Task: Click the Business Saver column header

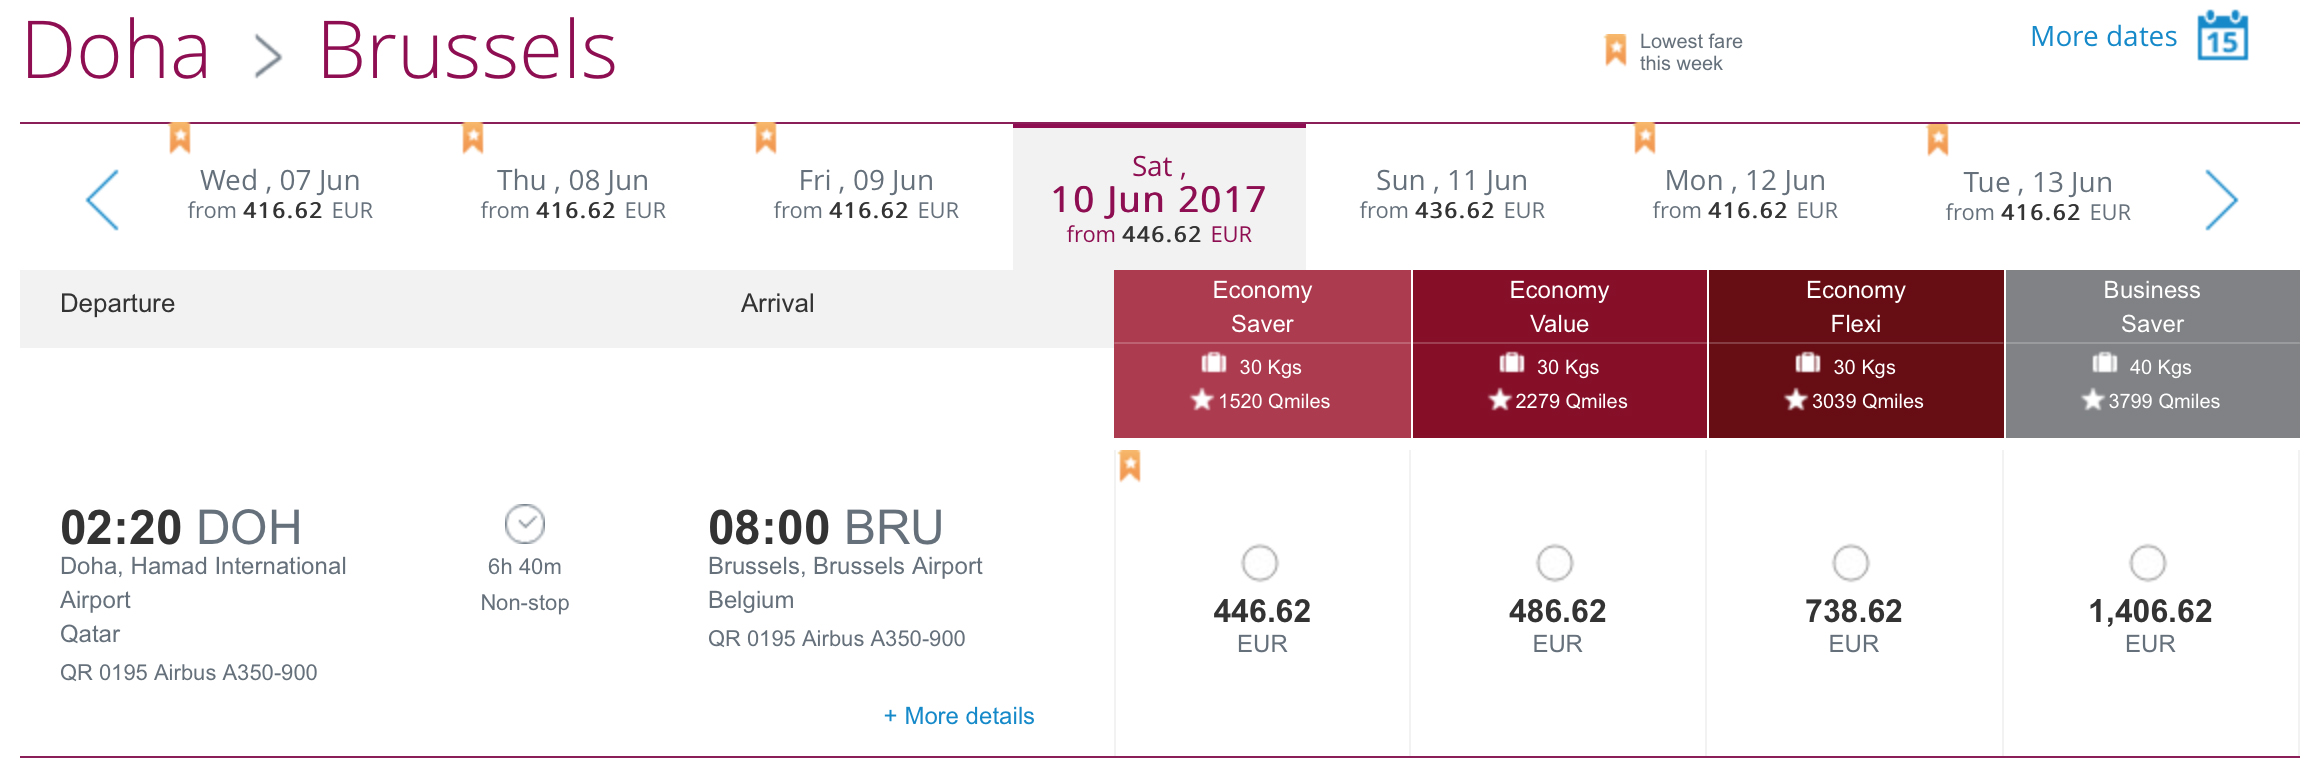Action: (2152, 306)
